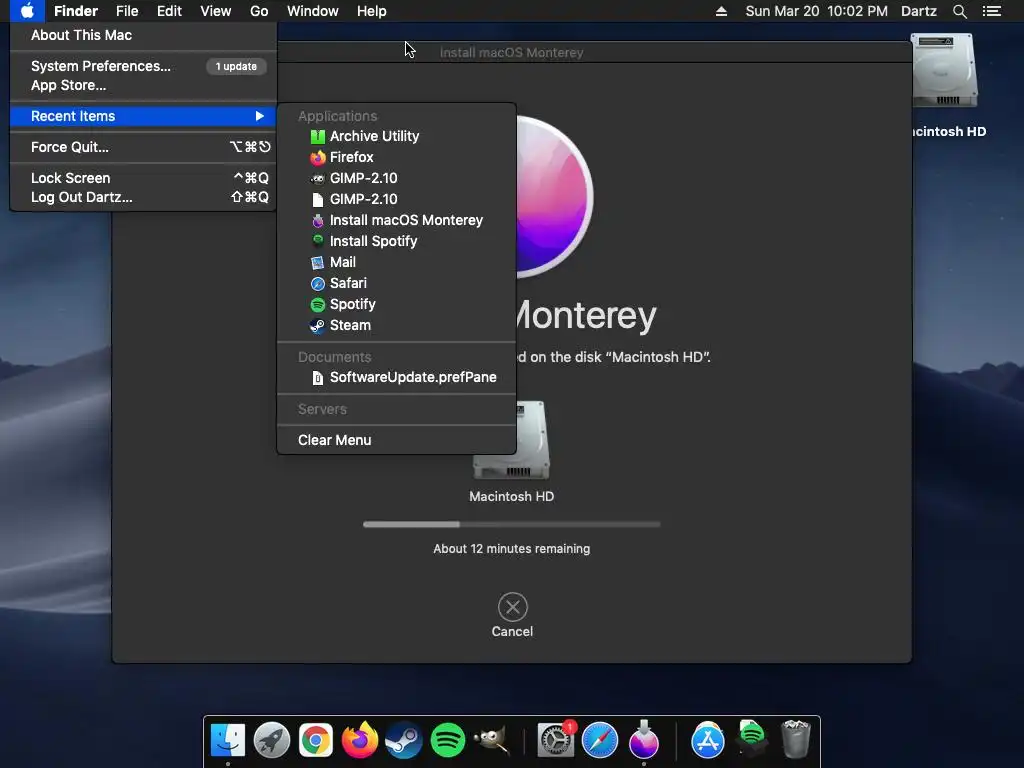
Task: Click the Dartz user name
Action: pos(919,11)
